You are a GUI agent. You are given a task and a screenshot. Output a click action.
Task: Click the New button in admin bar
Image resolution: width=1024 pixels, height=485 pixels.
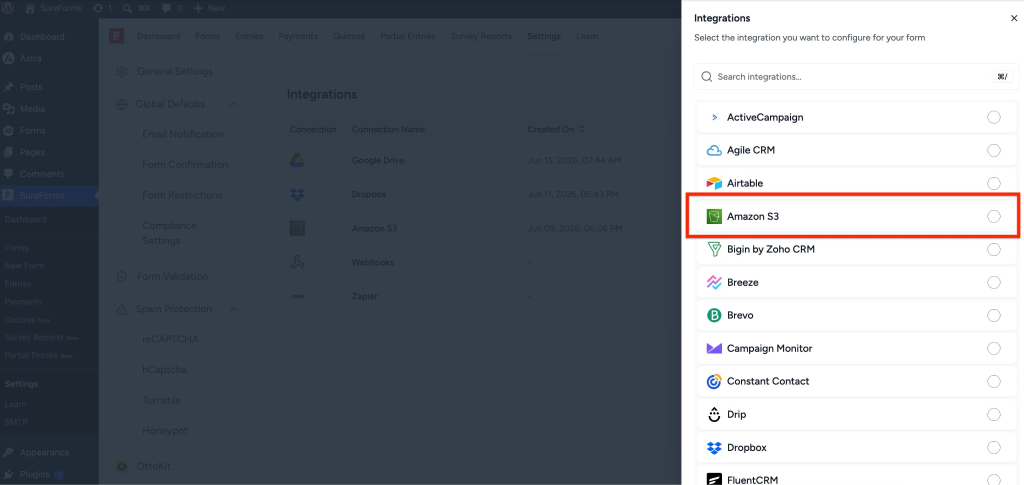[x=210, y=8]
